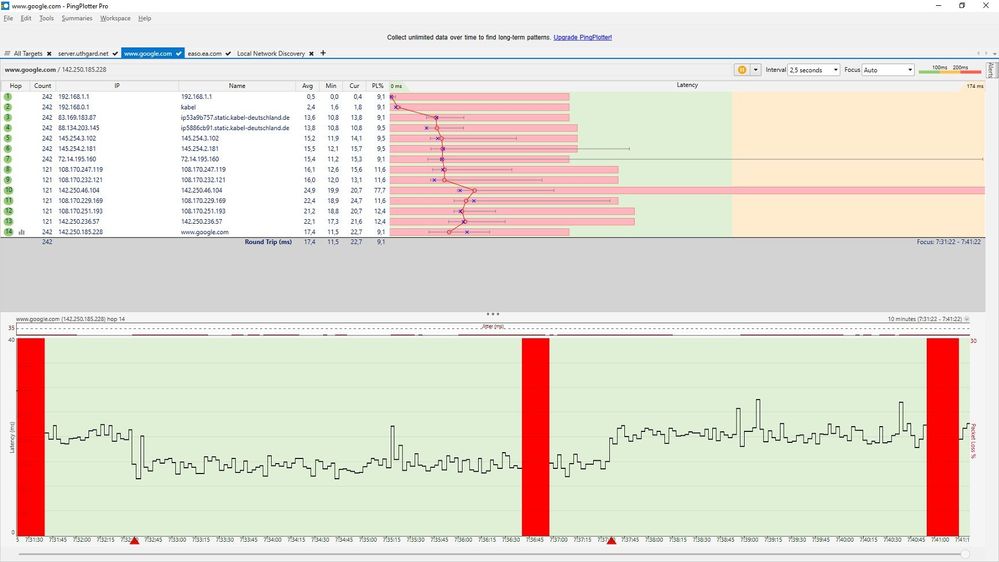The height and width of the screenshot is (562, 999).
Task: Sort by the Hop column header
Action: (x=15, y=86)
